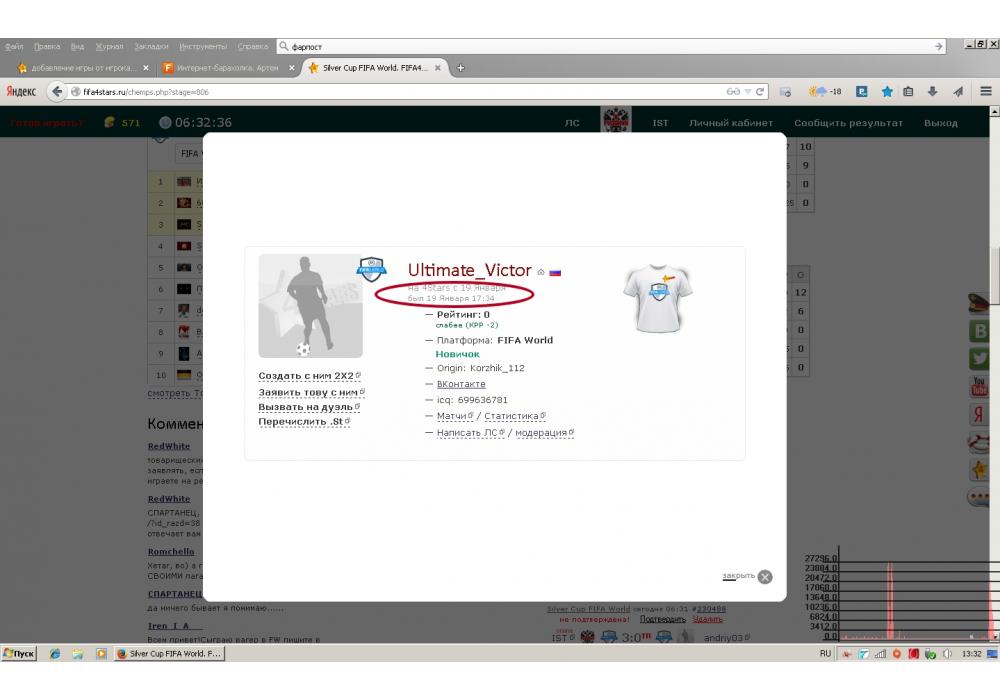Click the white T-shirt image in profile
The height and width of the screenshot is (700, 1000).
coord(658,298)
